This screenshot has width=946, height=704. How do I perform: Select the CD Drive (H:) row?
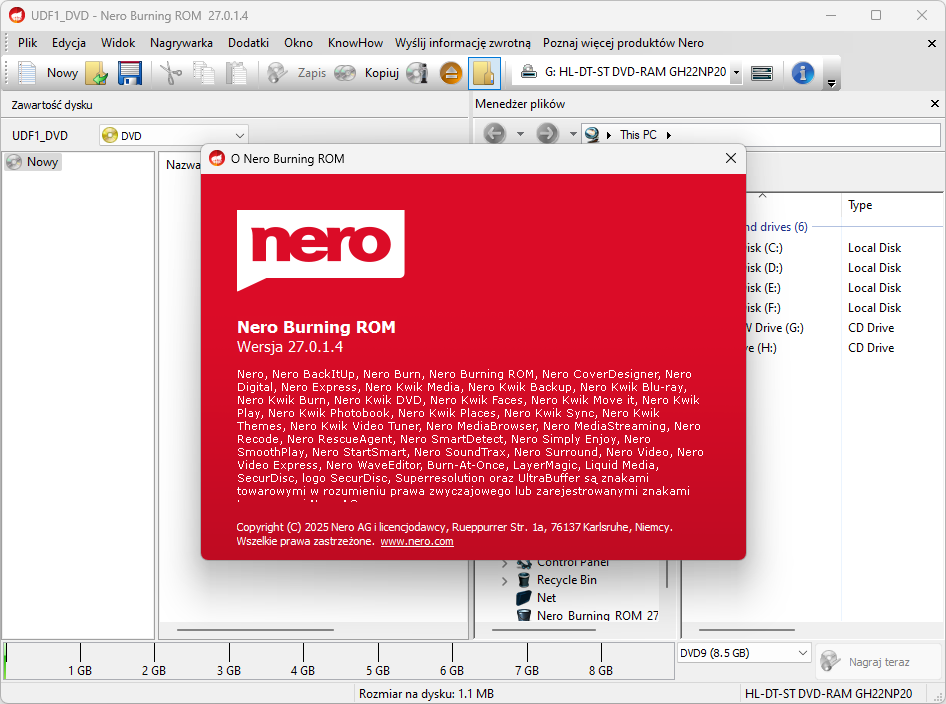(x=845, y=347)
